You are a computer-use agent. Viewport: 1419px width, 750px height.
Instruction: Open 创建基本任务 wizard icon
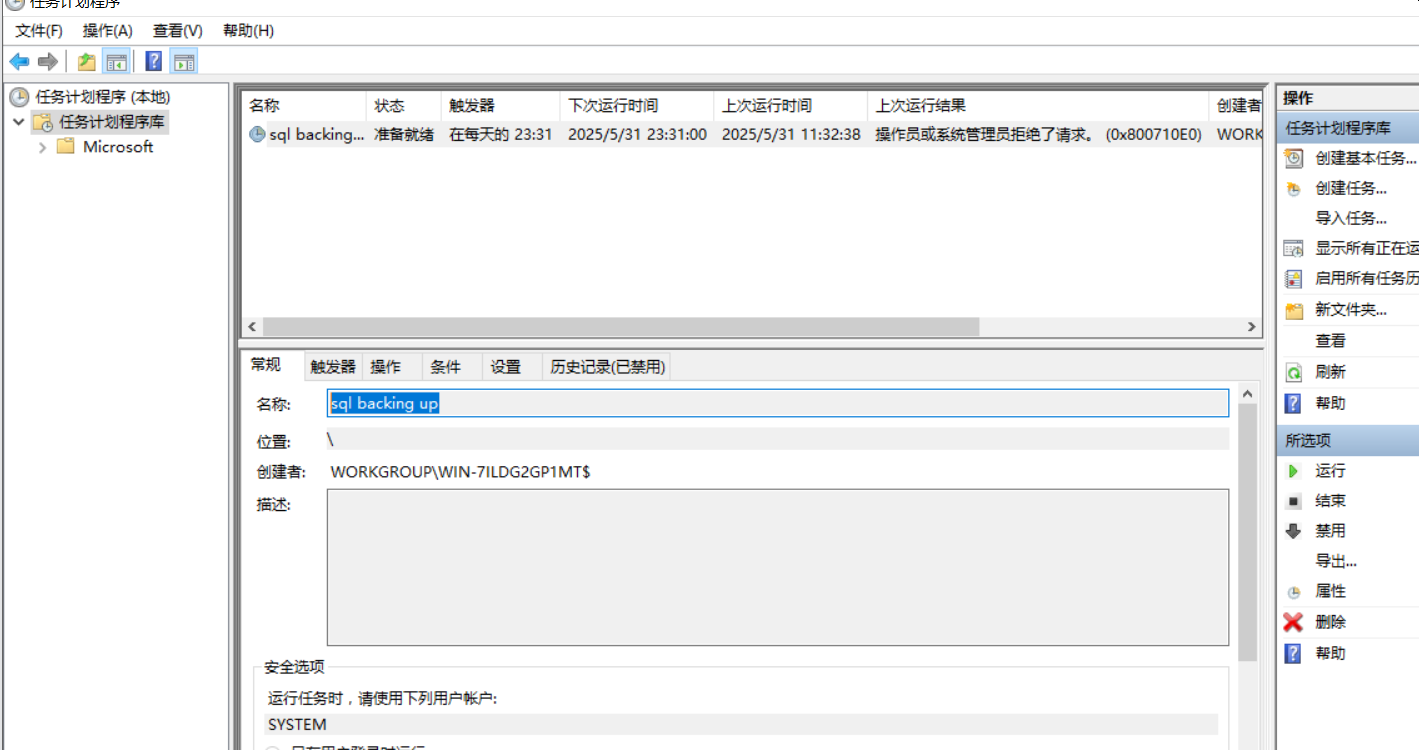(1293, 157)
